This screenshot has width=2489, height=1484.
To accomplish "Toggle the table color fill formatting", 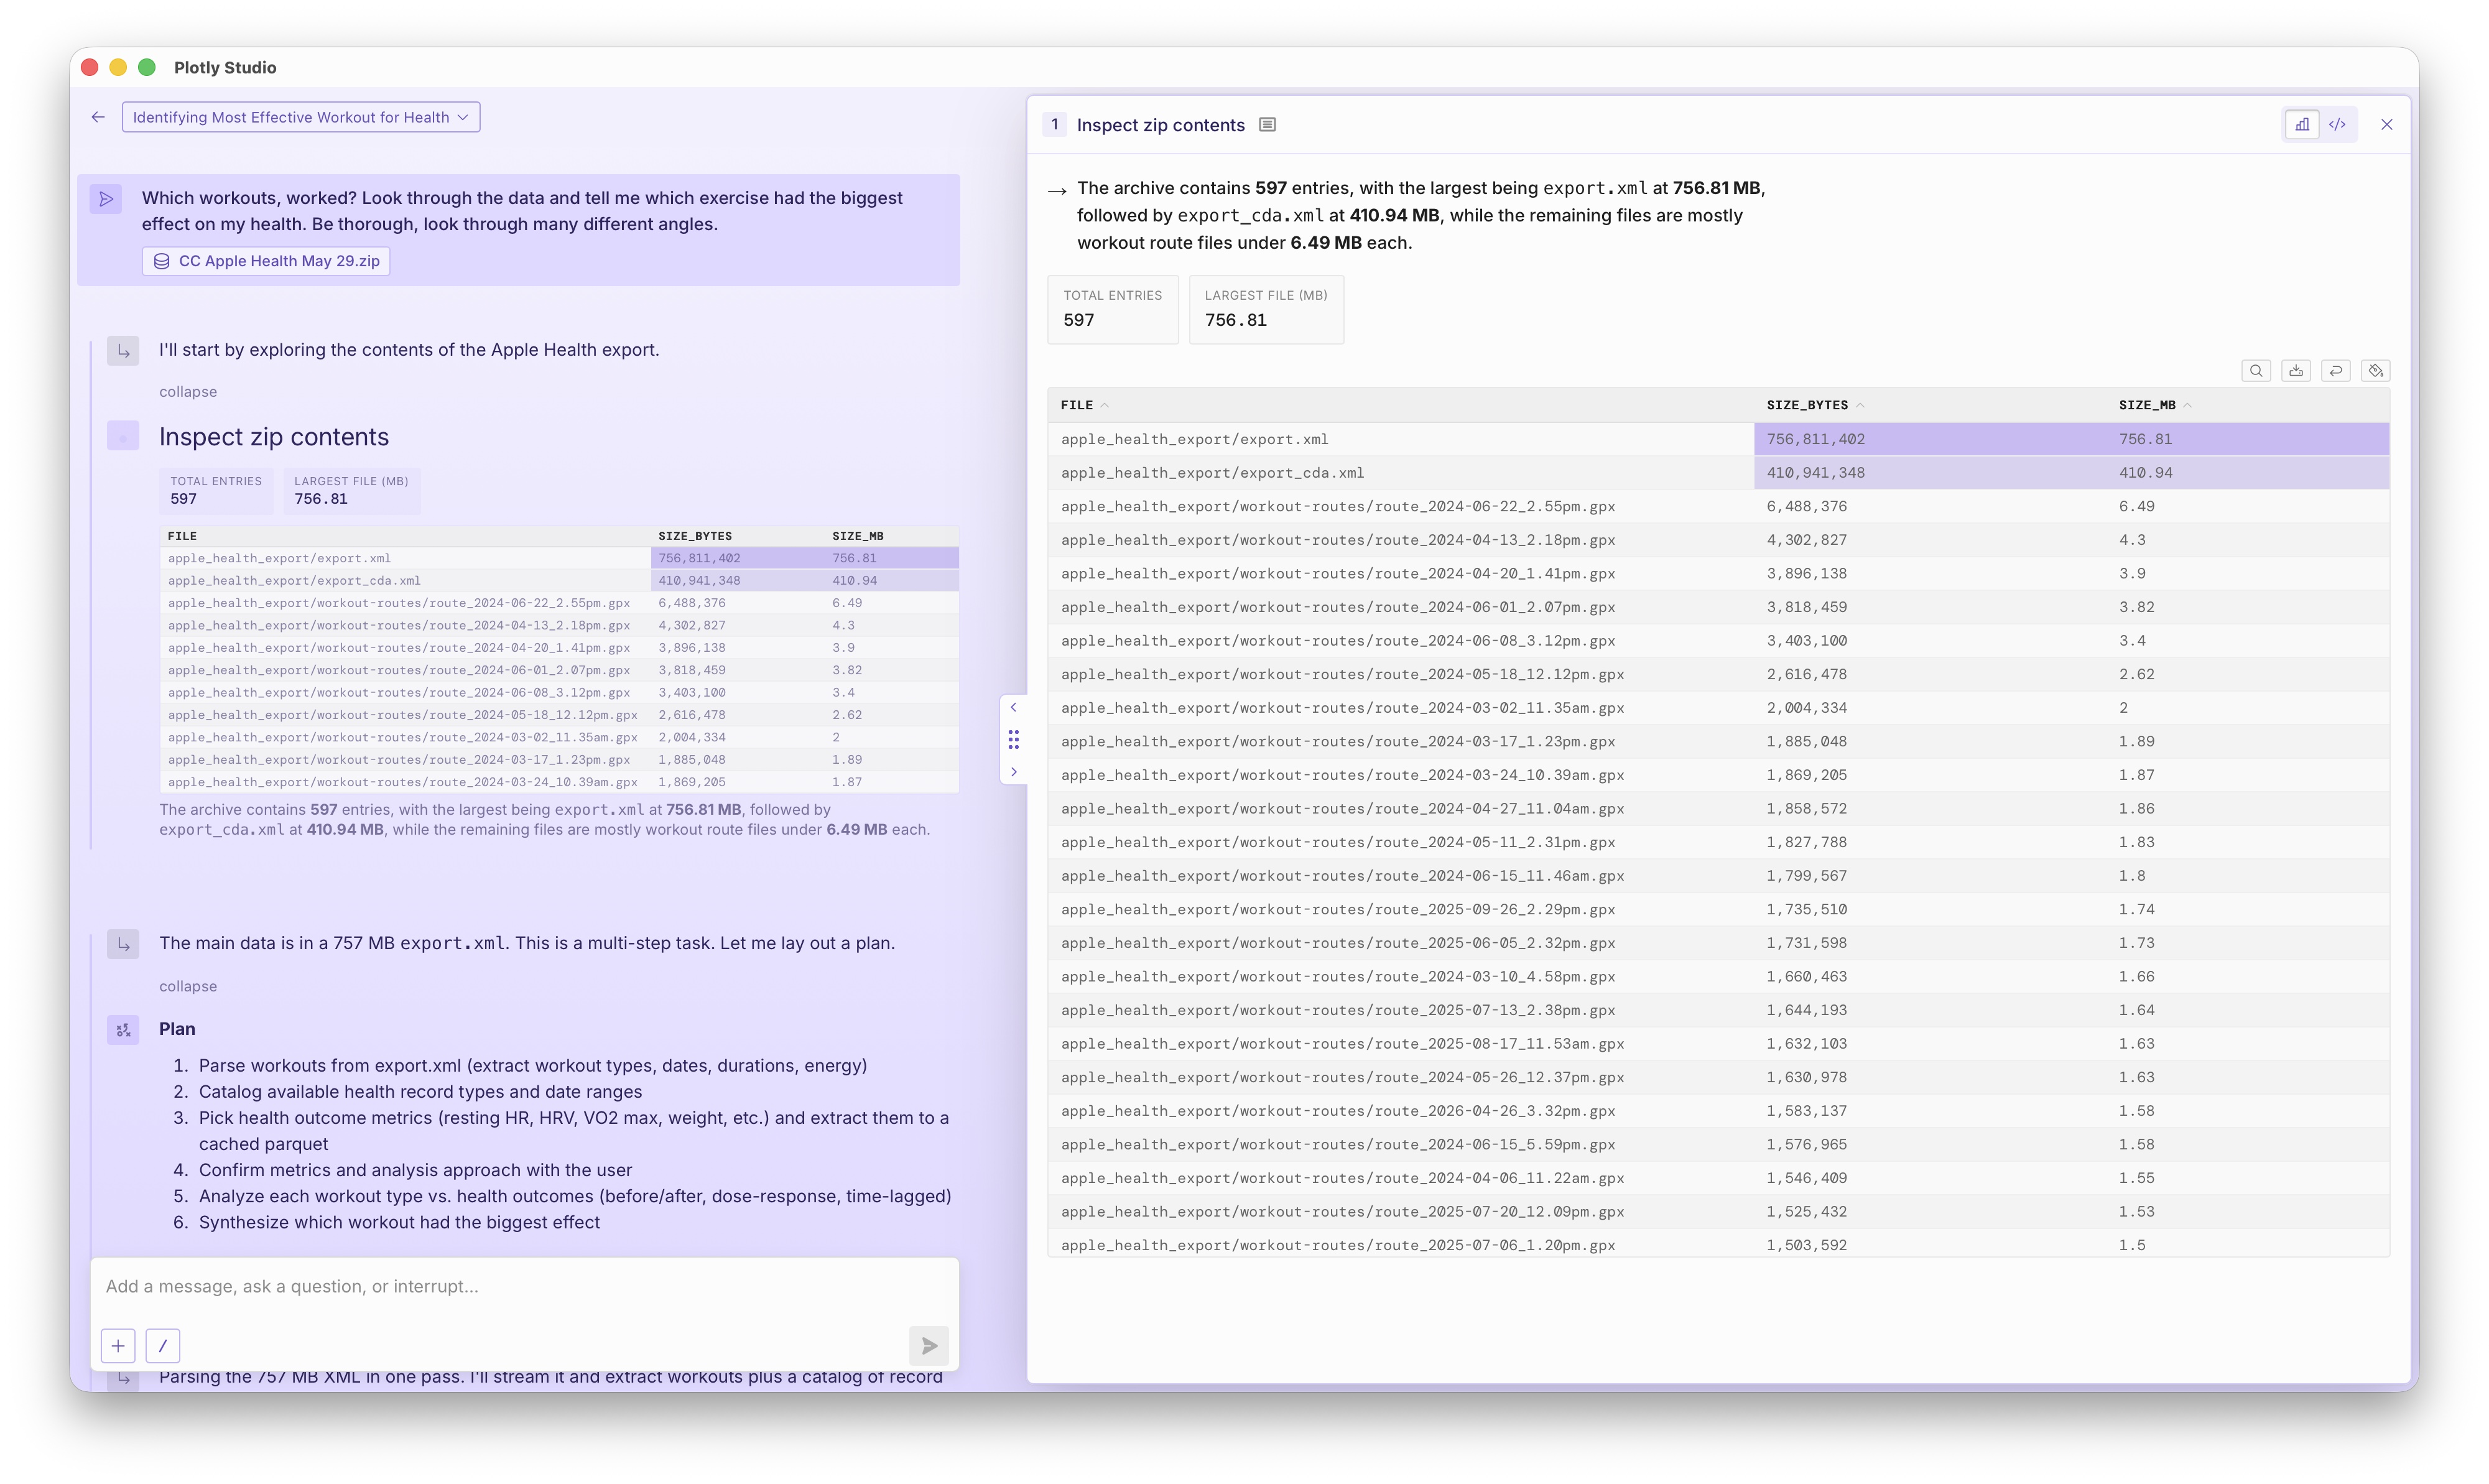I will coord(2376,371).
